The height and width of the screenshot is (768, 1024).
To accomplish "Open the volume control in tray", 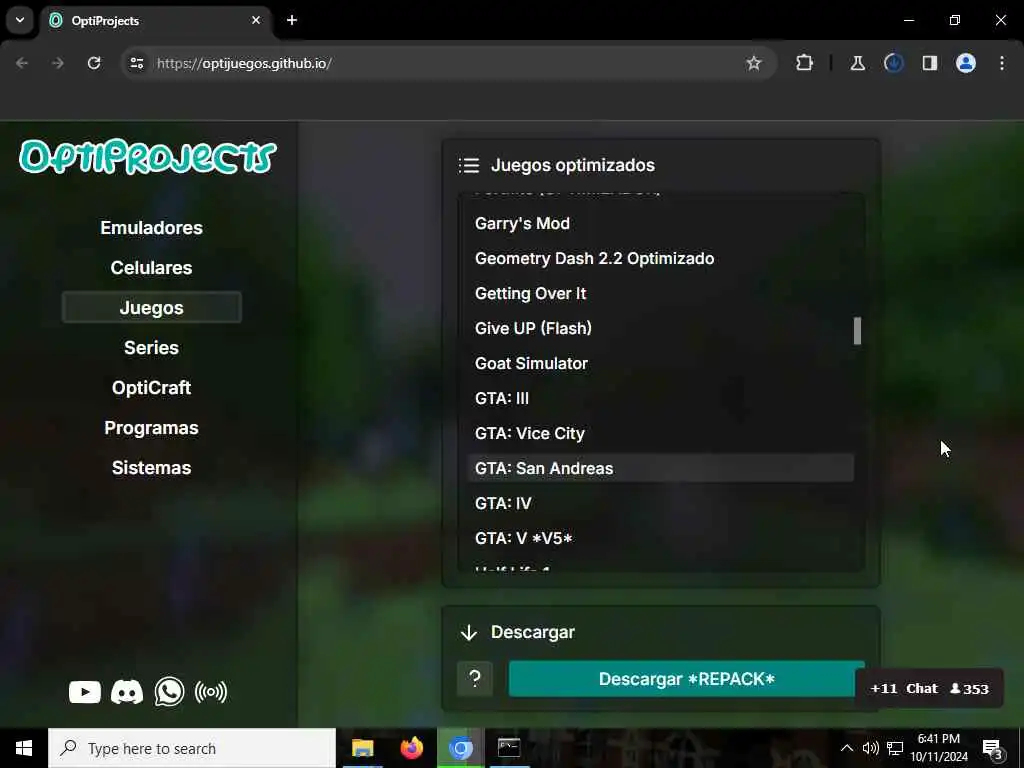I will pyautogui.click(x=870, y=748).
